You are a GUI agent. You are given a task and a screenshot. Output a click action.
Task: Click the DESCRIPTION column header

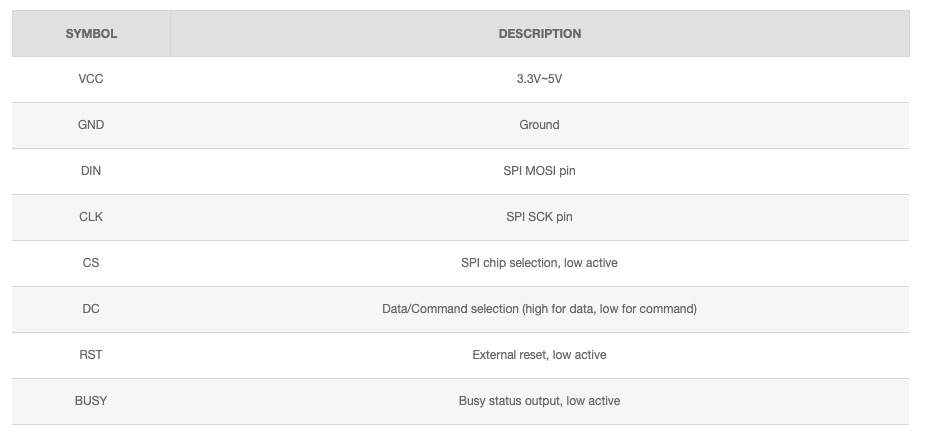click(539, 33)
